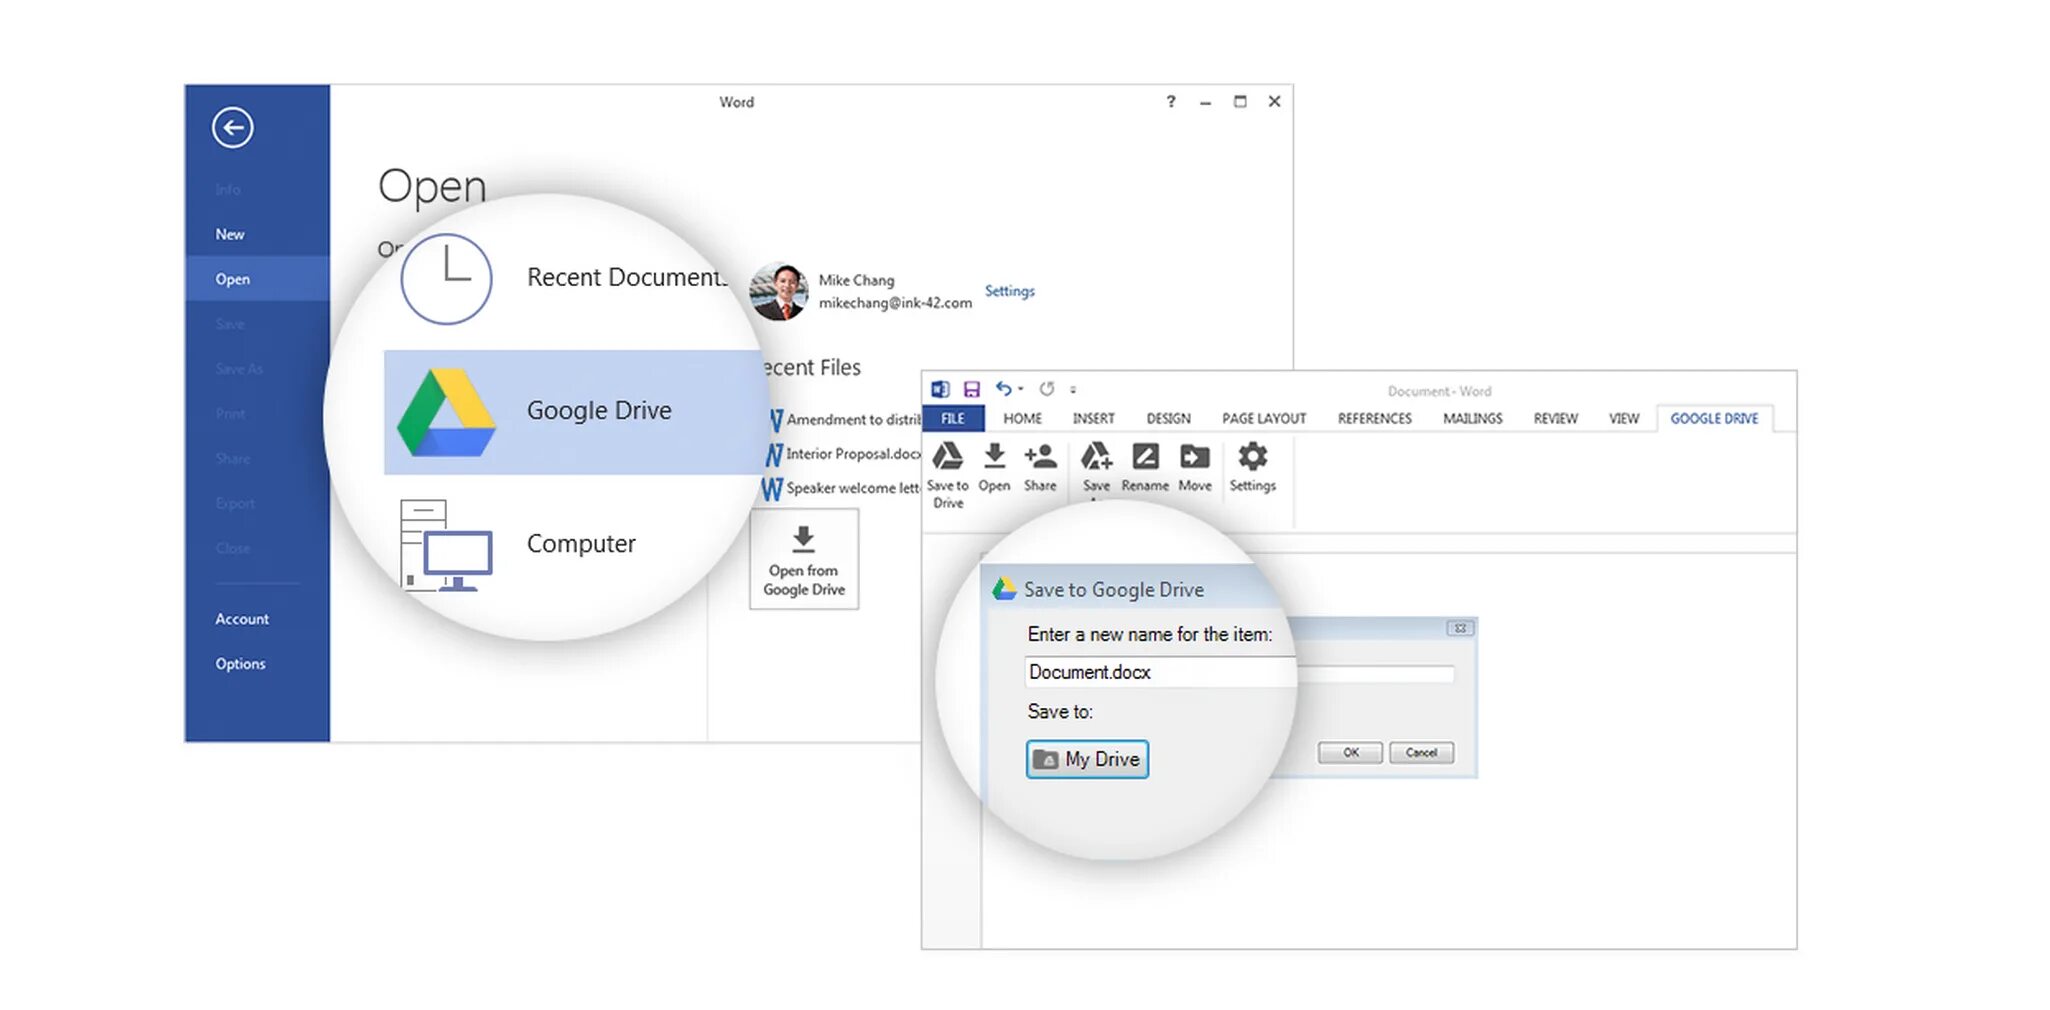Click Word app icon in document window
2050x1010 pixels.
tap(940, 389)
